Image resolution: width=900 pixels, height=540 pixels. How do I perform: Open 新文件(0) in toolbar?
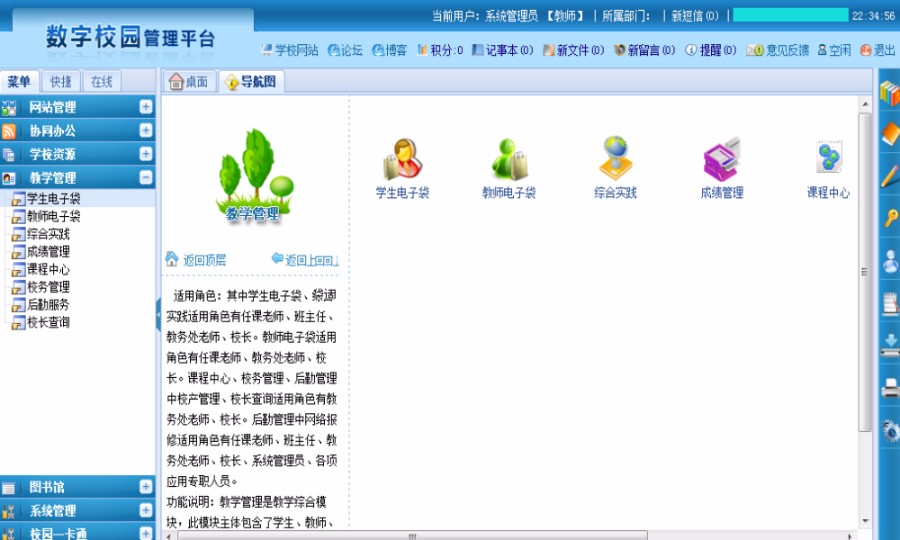pos(573,50)
